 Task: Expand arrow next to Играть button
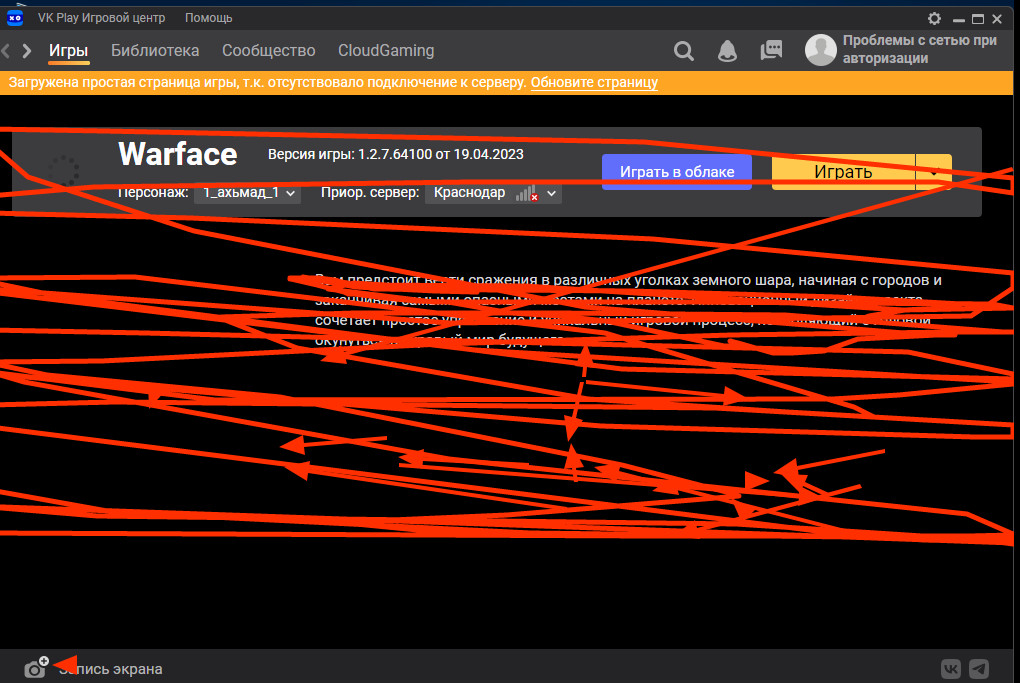[933, 172]
